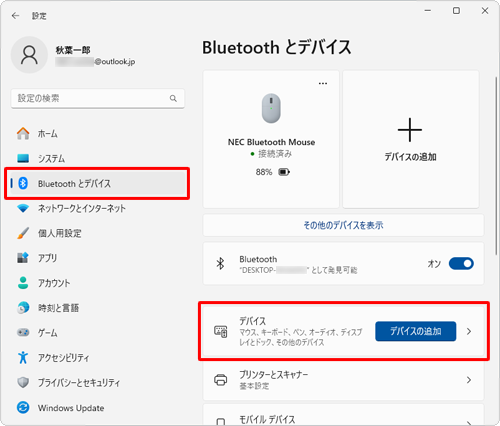Image resolution: width=500 pixels, height=426 pixels.
Task: Open the three-dot menu on the mouse card
Action: (x=323, y=83)
